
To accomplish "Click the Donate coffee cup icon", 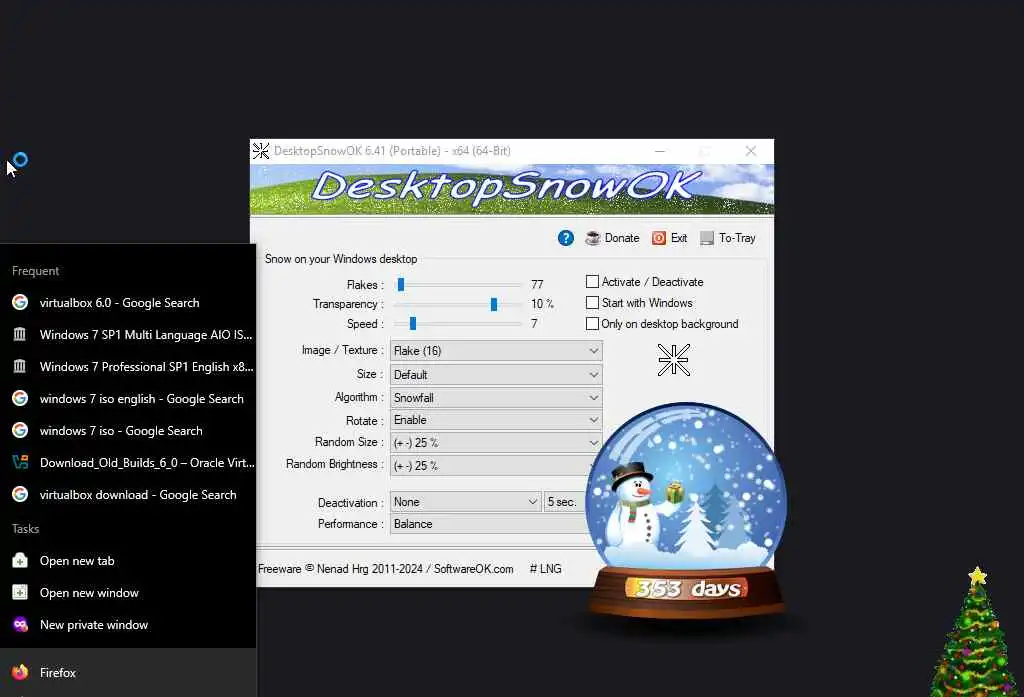I will [x=592, y=238].
